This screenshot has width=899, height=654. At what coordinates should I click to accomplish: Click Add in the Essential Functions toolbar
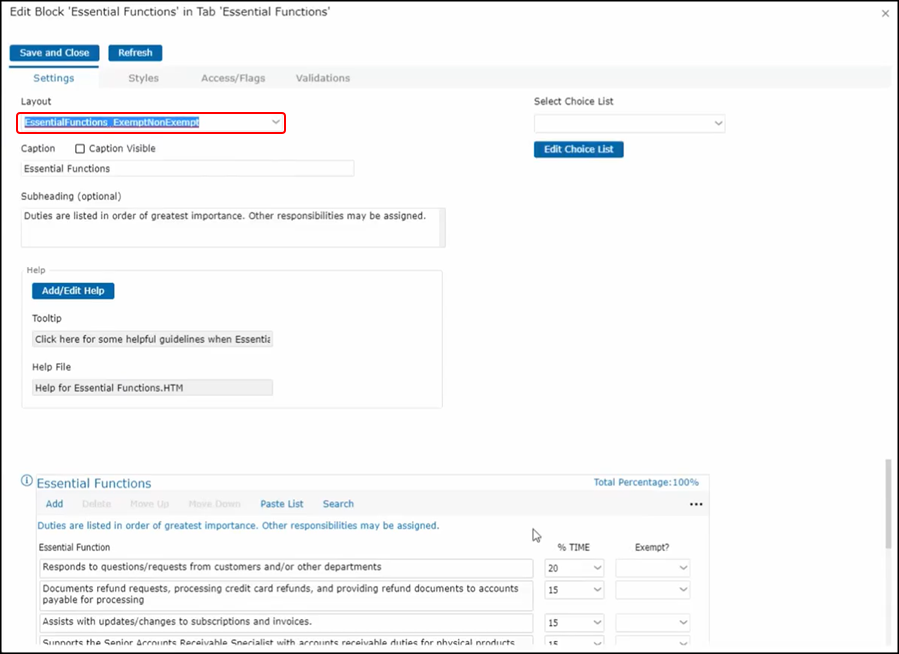coord(54,504)
